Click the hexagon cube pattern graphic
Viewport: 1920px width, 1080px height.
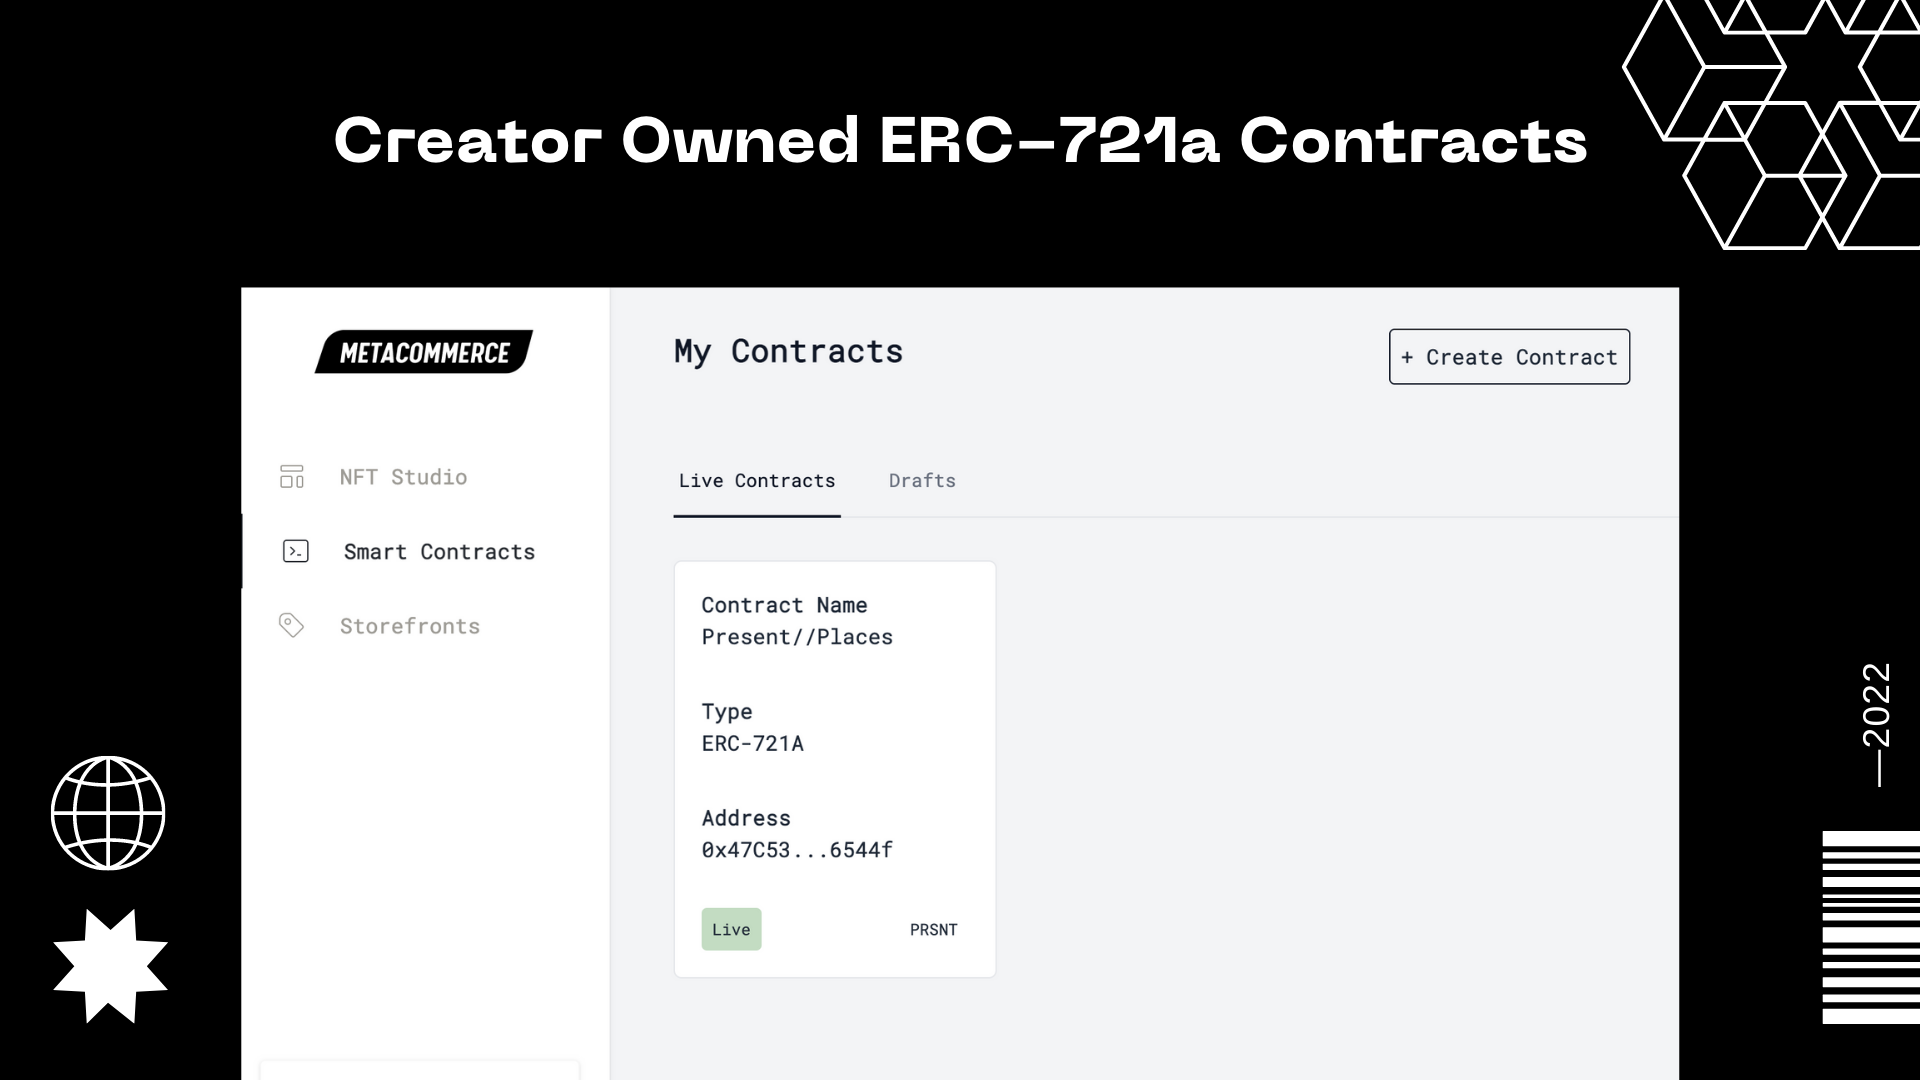tap(1771, 124)
